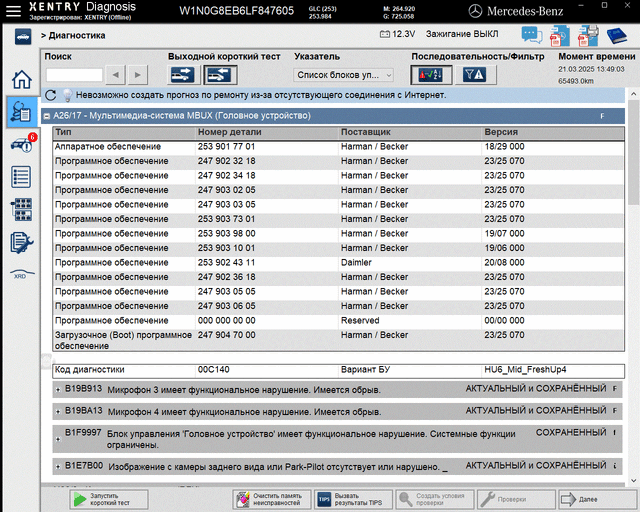
Task: Open the checklist sidebar icon
Action: (21, 177)
